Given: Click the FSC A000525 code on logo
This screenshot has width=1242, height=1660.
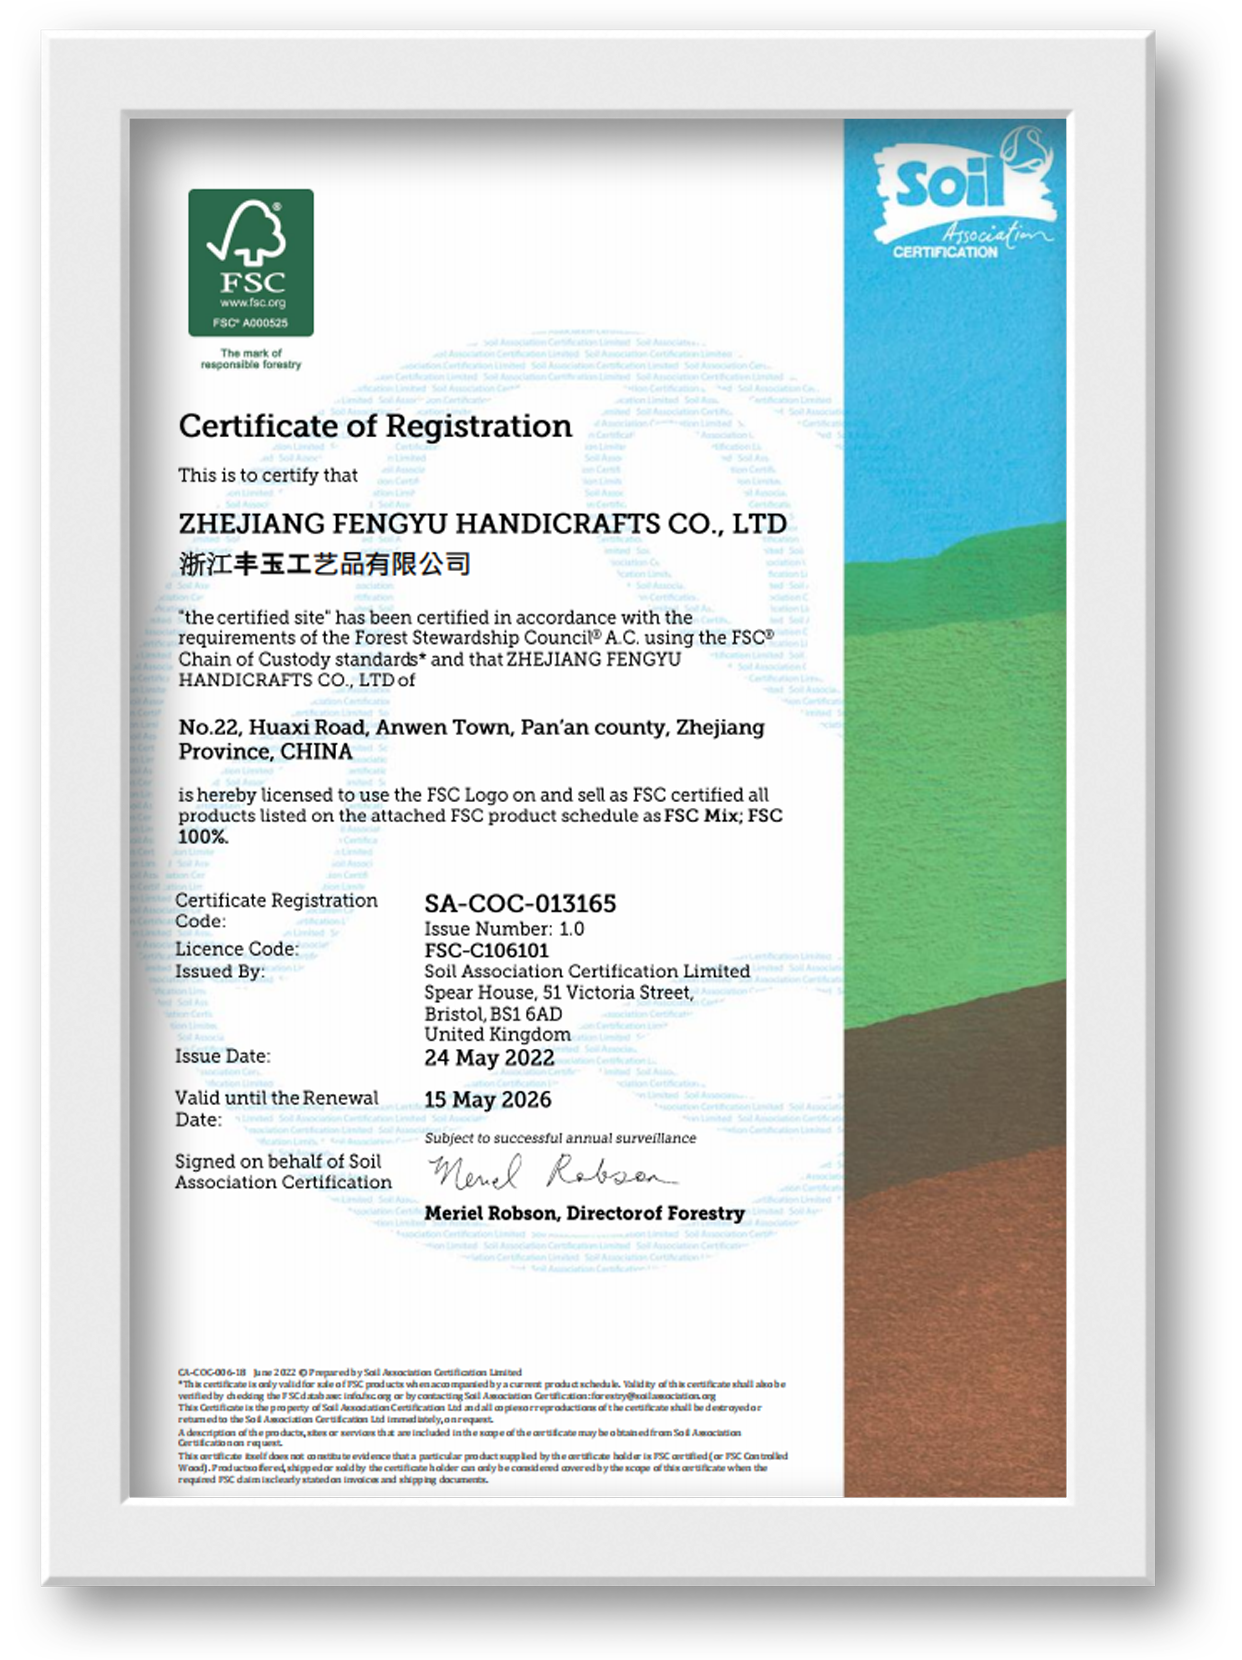Looking at the screenshot, I should pos(250,323).
